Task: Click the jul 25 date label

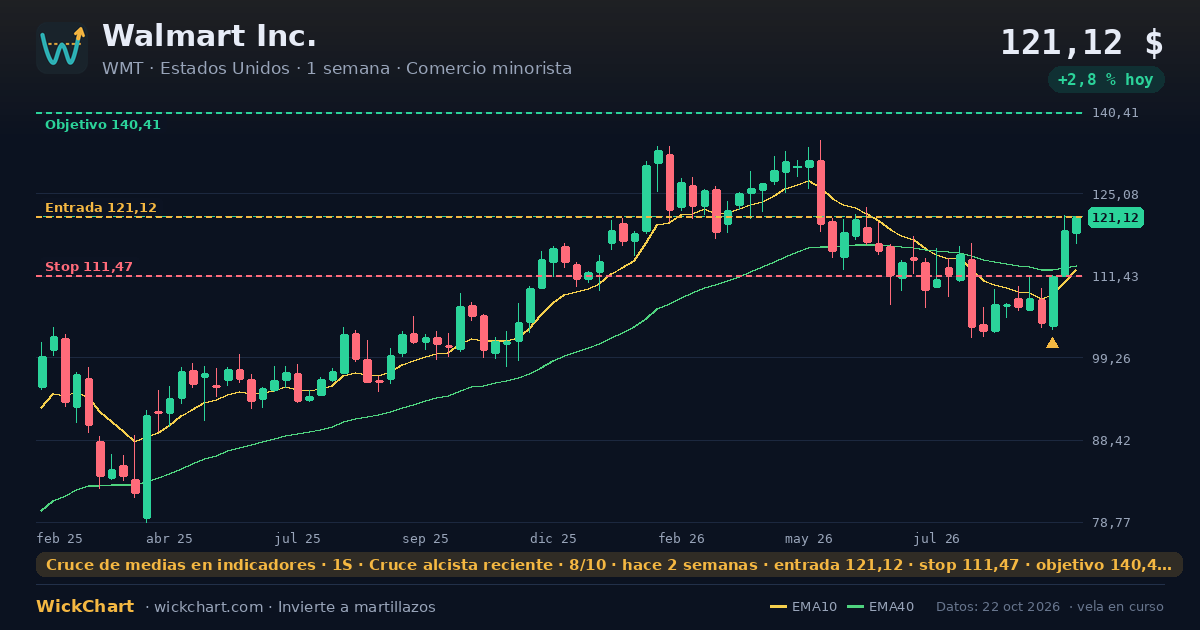Action: pyautogui.click(x=298, y=538)
